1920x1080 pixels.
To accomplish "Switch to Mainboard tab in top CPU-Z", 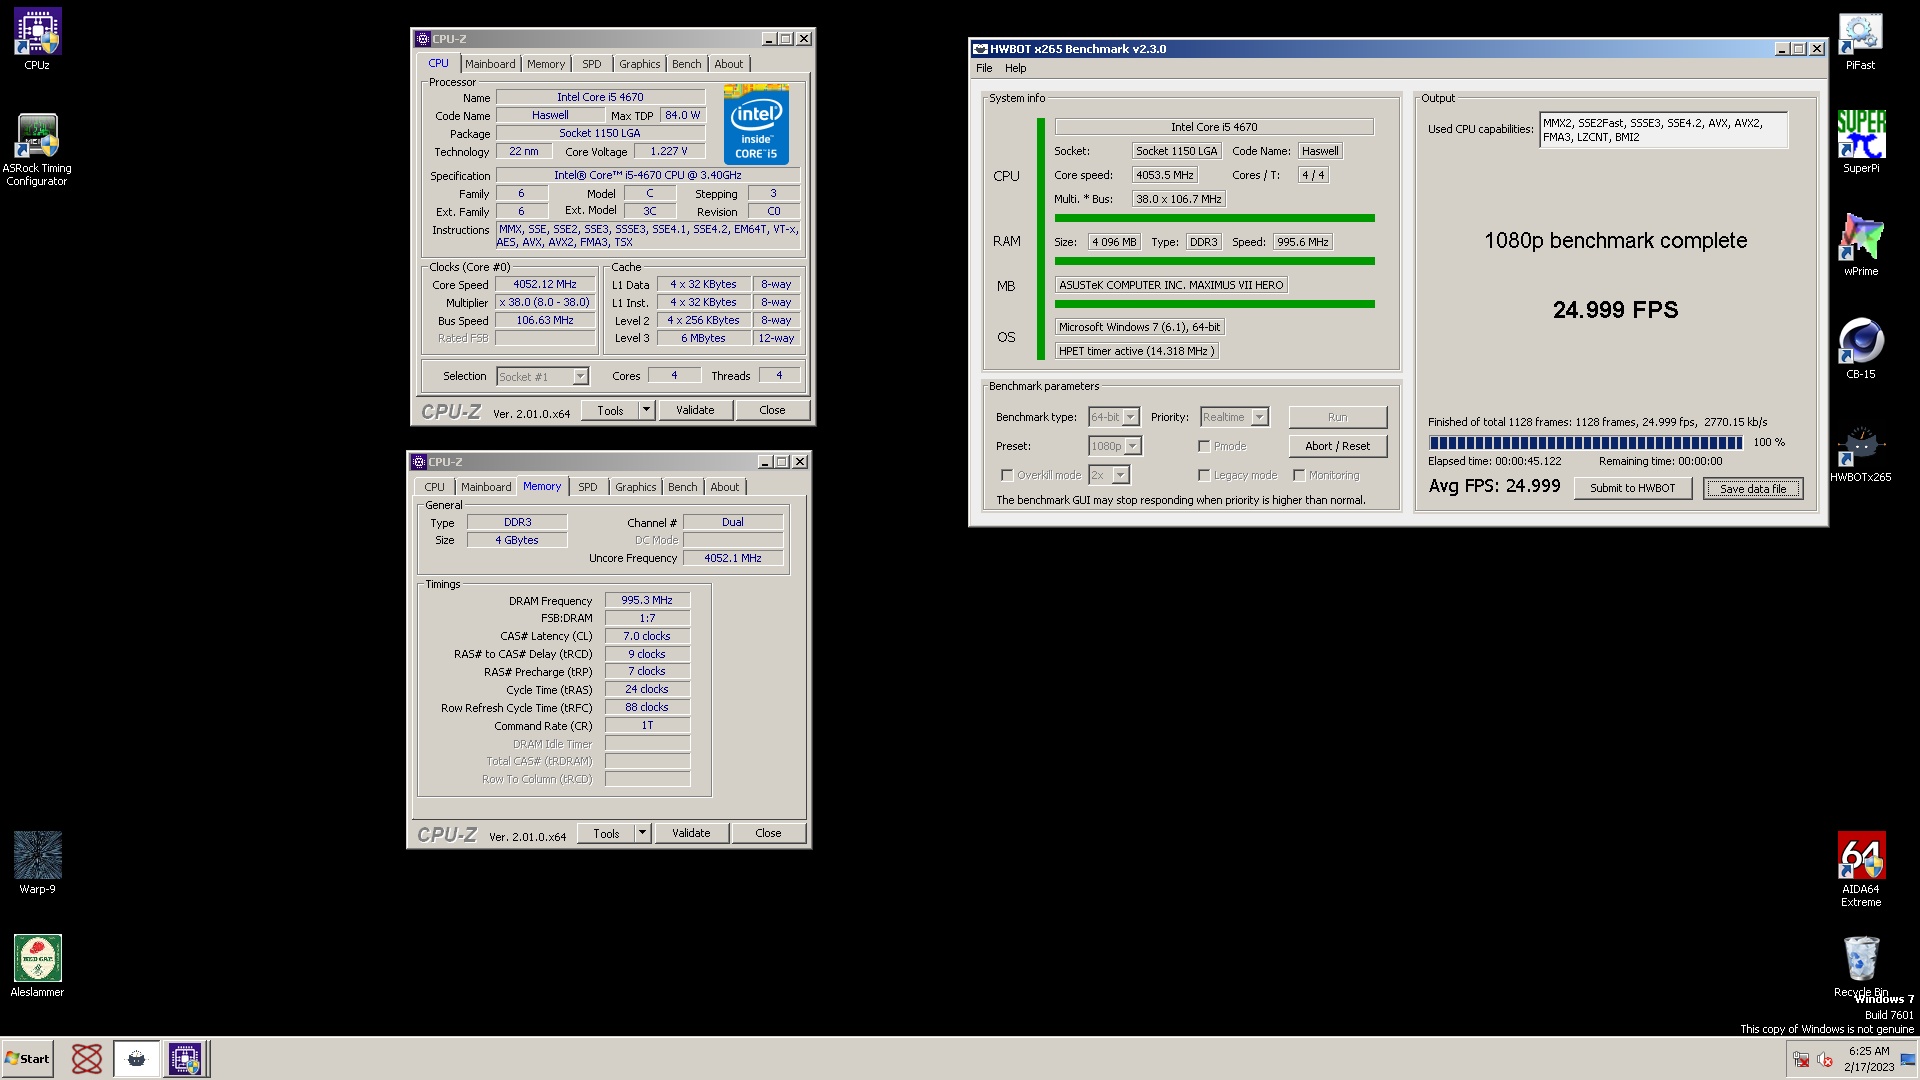I will [490, 64].
